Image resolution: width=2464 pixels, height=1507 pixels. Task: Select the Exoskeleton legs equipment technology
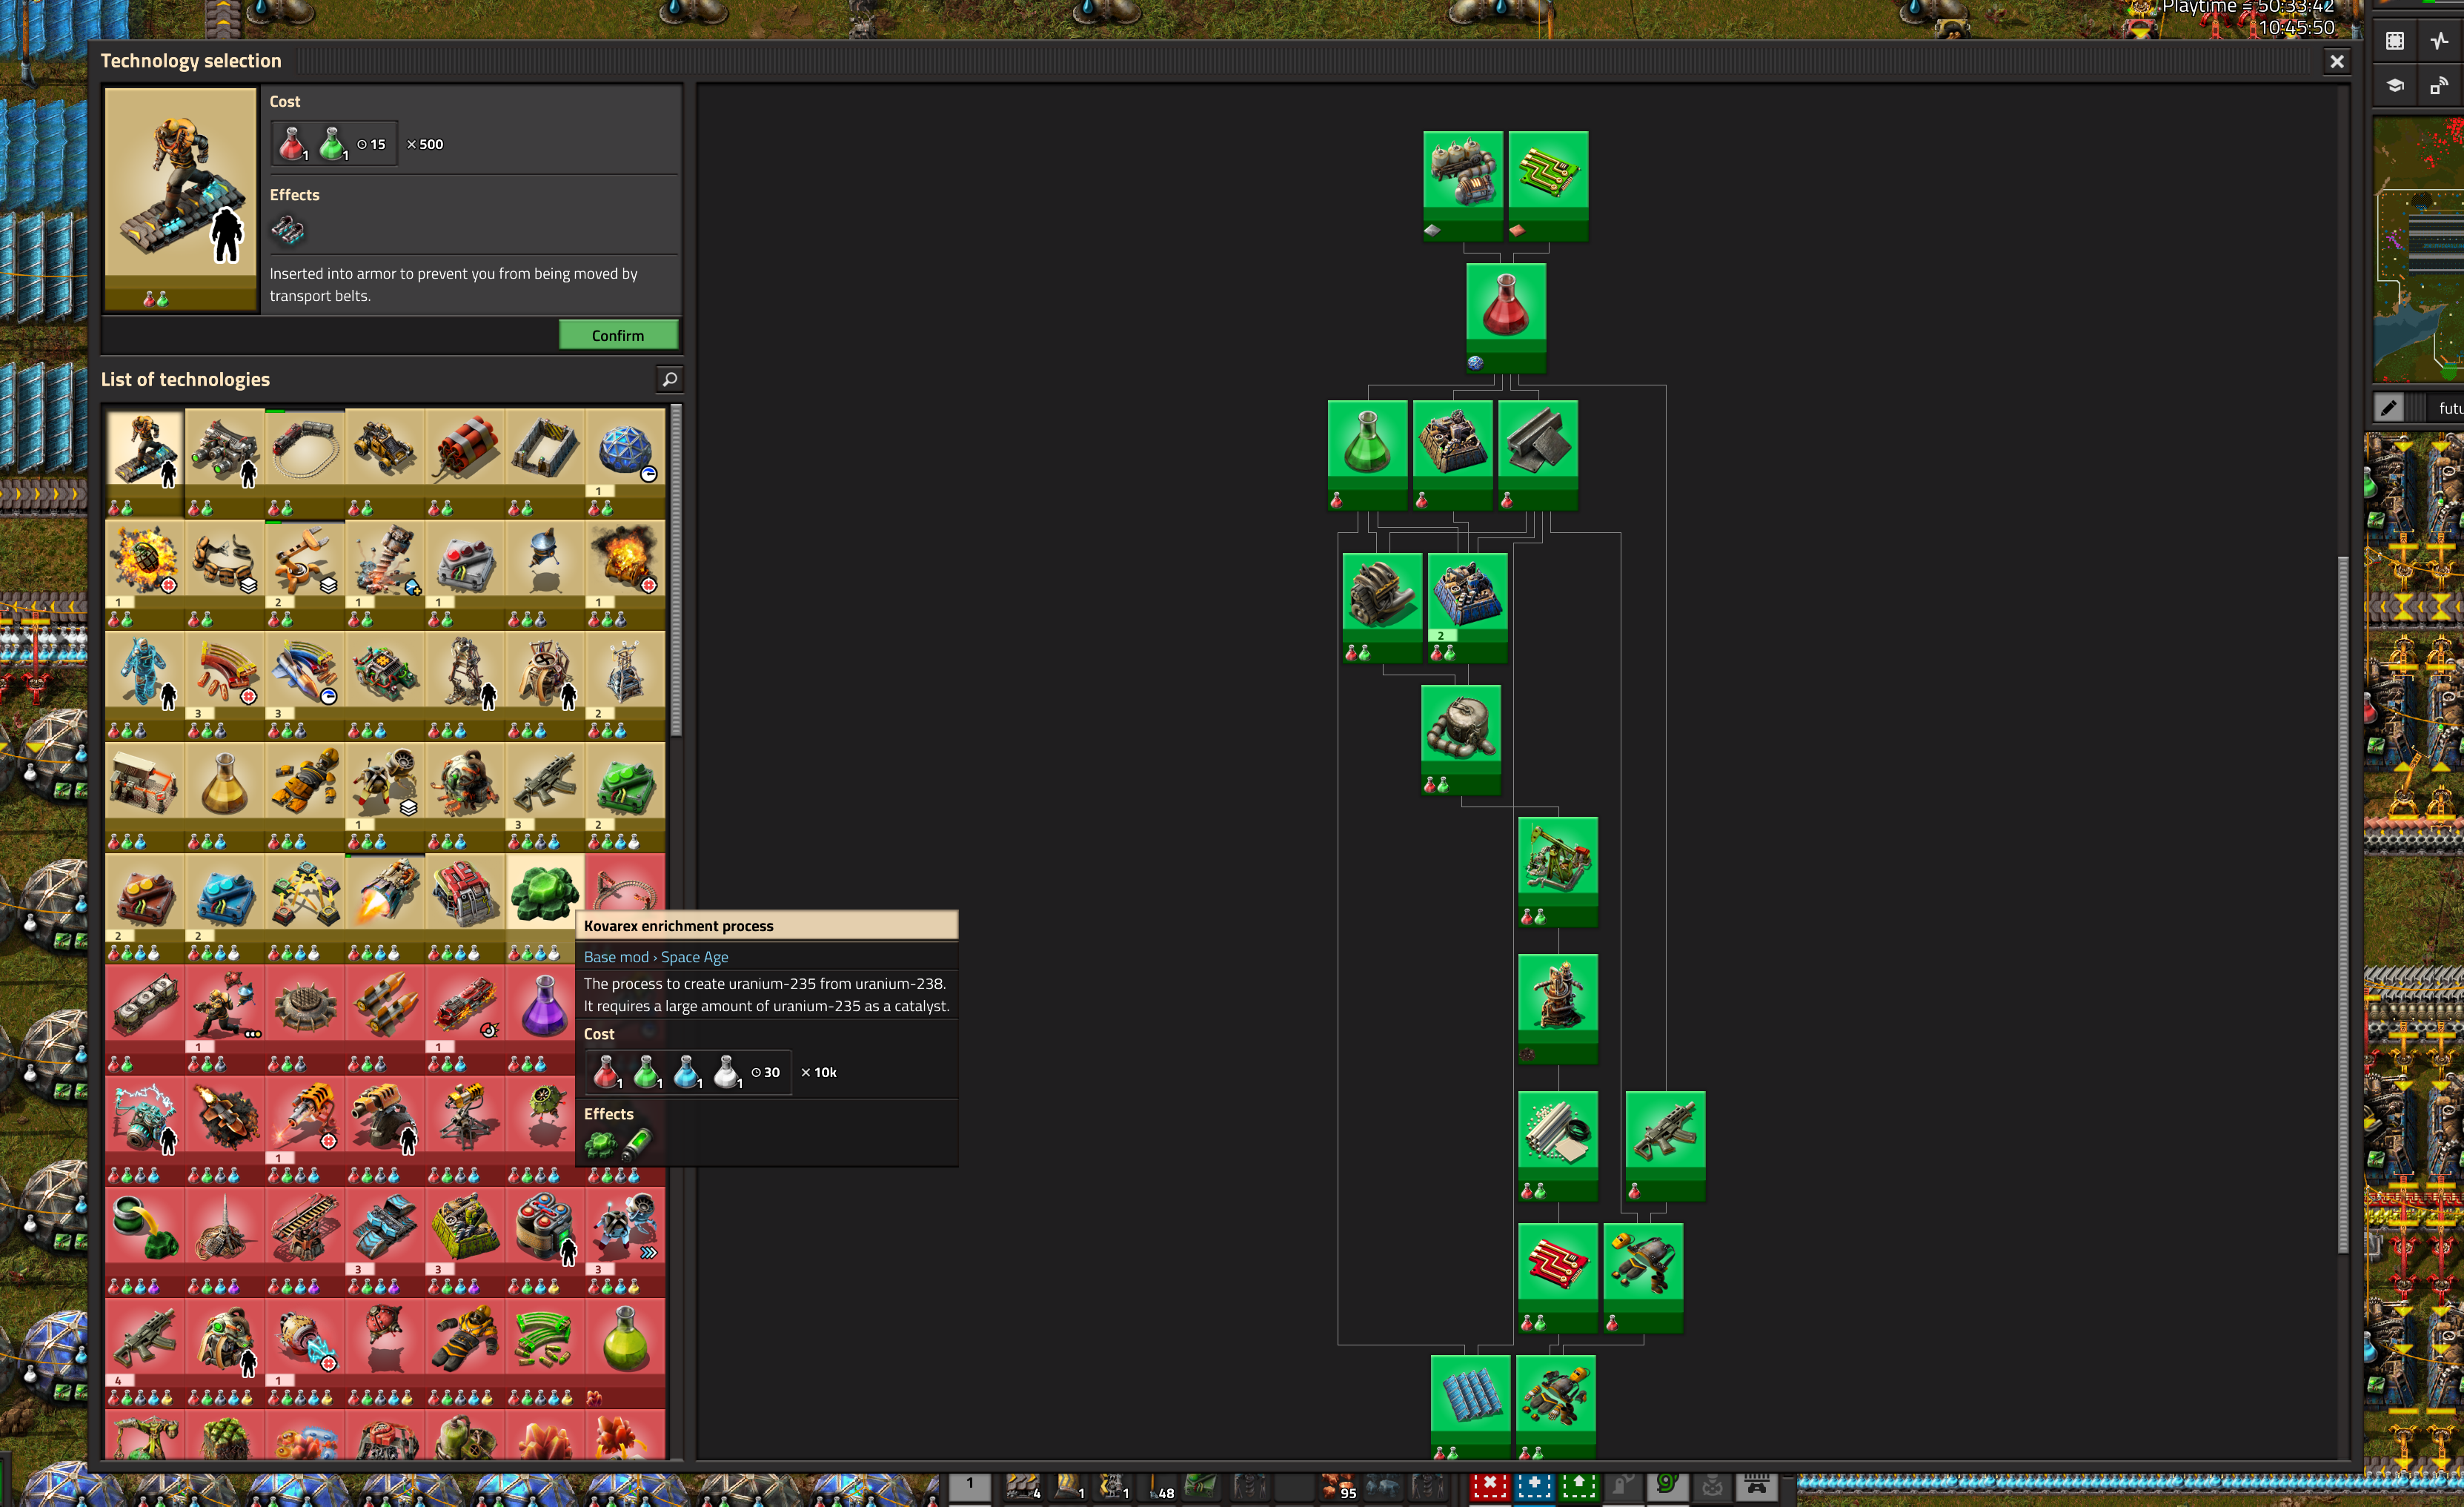click(465, 685)
